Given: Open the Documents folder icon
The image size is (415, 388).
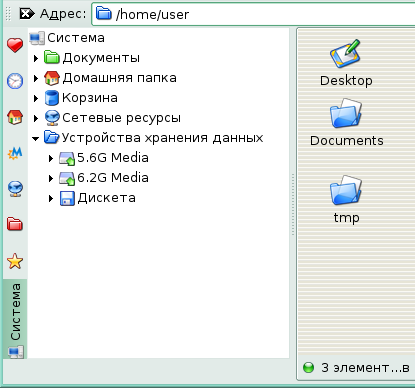Looking at the screenshot, I should [x=346, y=113].
